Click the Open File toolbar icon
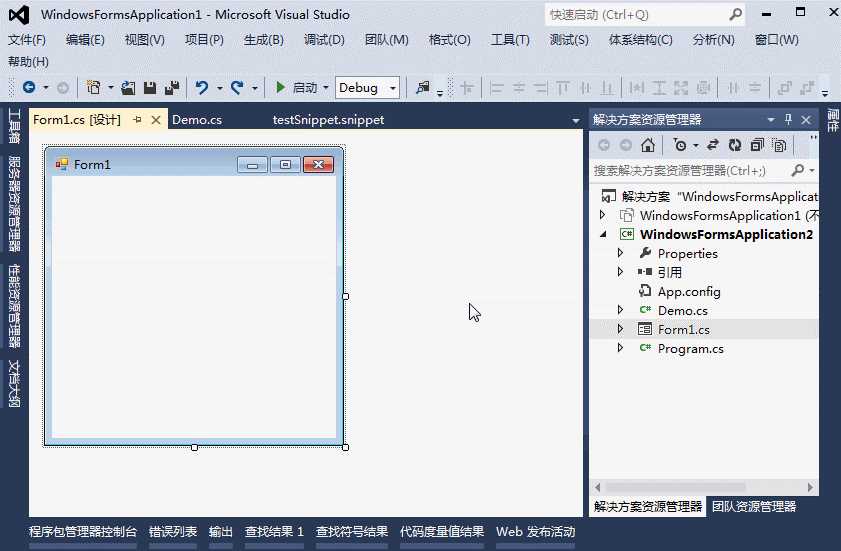Image resolution: width=841 pixels, height=551 pixels. (x=128, y=88)
